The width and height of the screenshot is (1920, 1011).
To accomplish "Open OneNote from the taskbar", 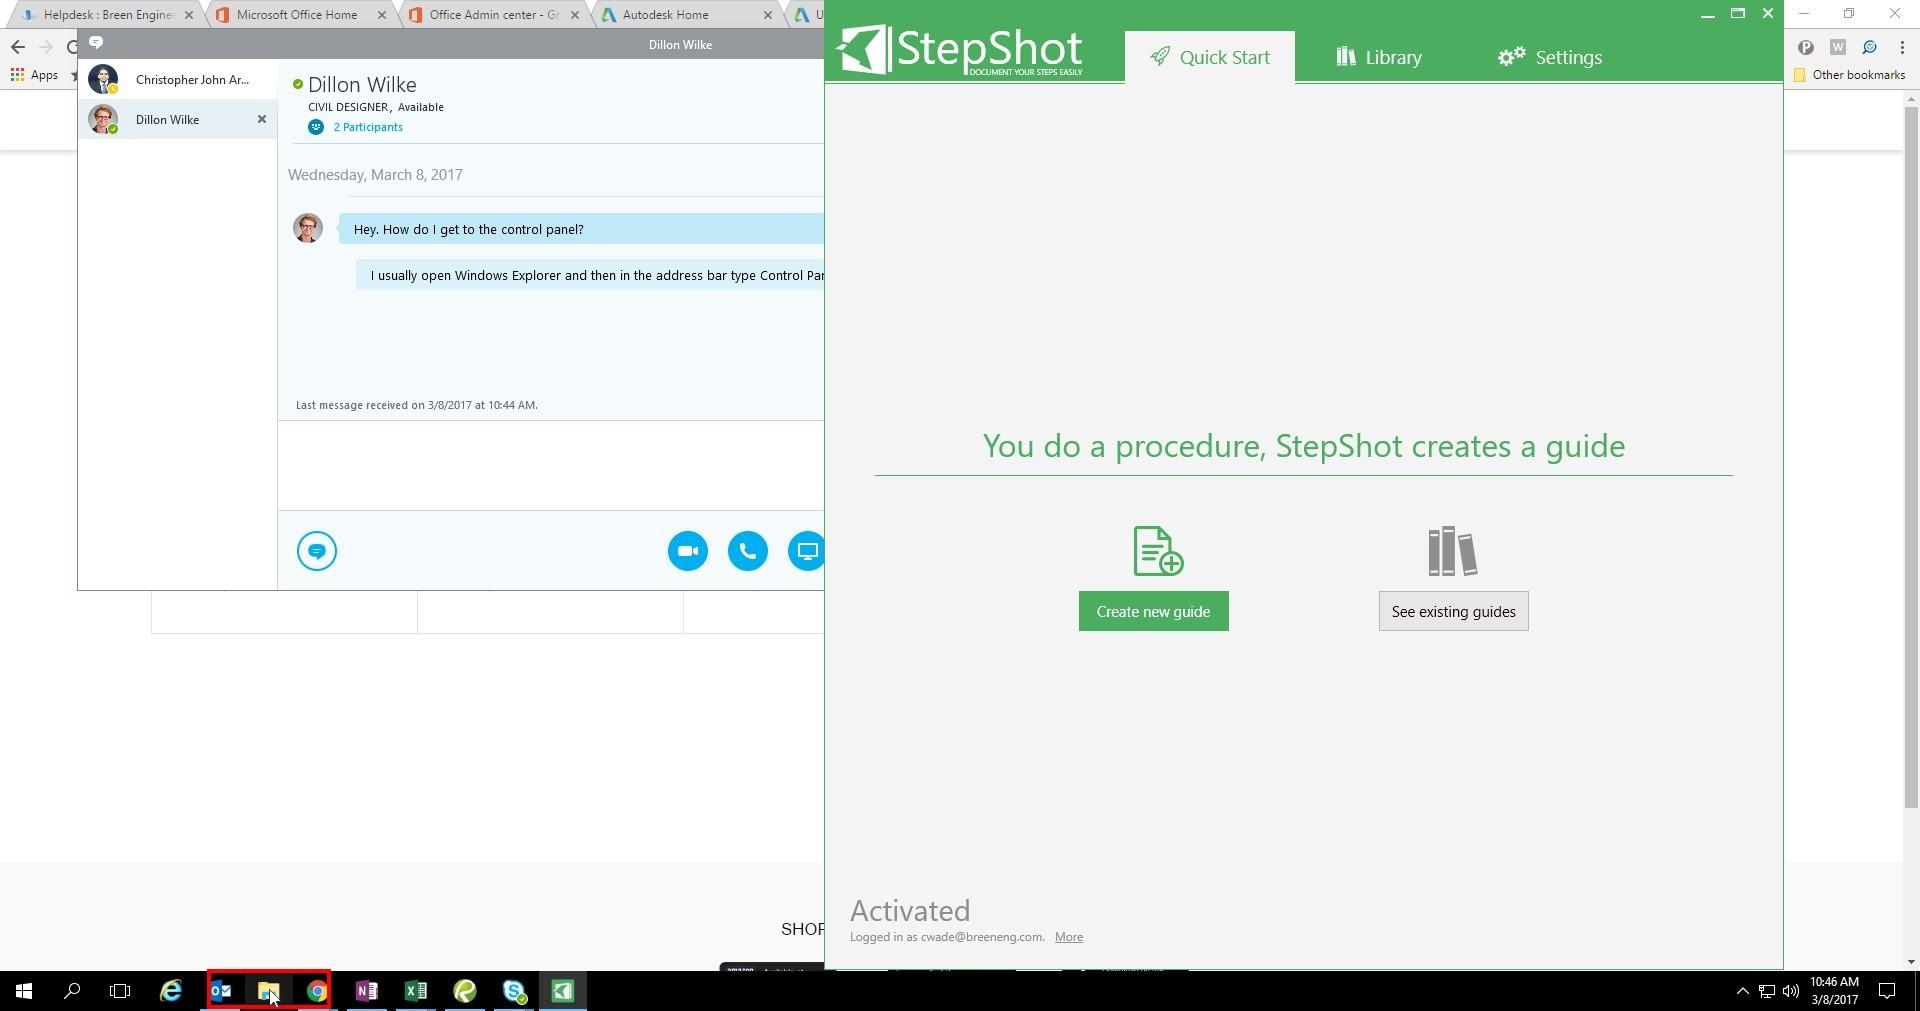I will click(x=366, y=991).
